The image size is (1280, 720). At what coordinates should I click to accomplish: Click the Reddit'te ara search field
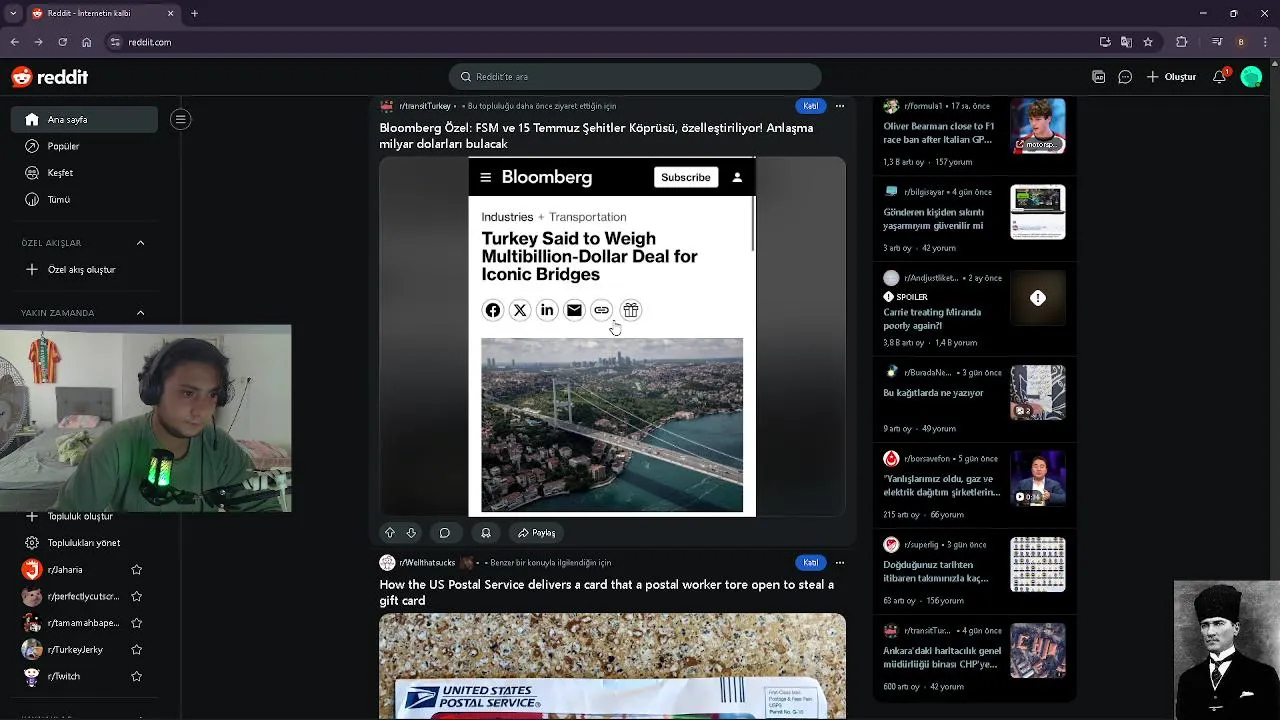click(x=635, y=77)
